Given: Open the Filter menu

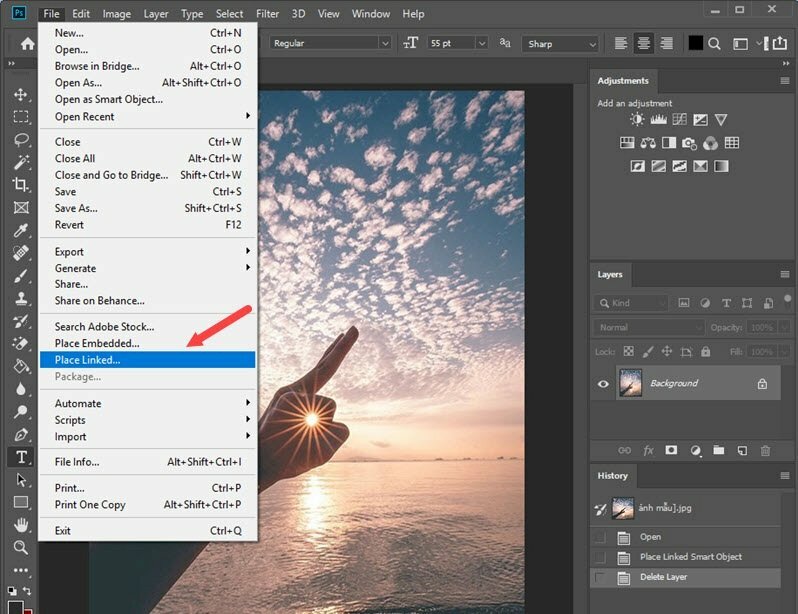Looking at the screenshot, I should coord(267,14).
